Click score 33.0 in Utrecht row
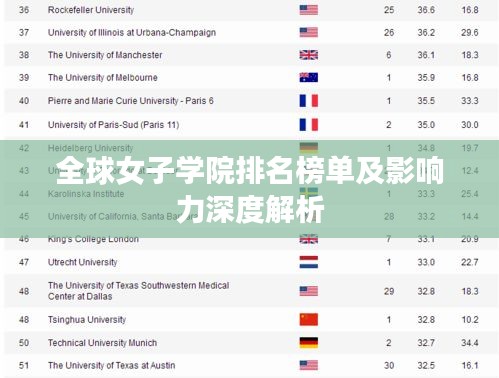The image size is (499, 378). 426,262
